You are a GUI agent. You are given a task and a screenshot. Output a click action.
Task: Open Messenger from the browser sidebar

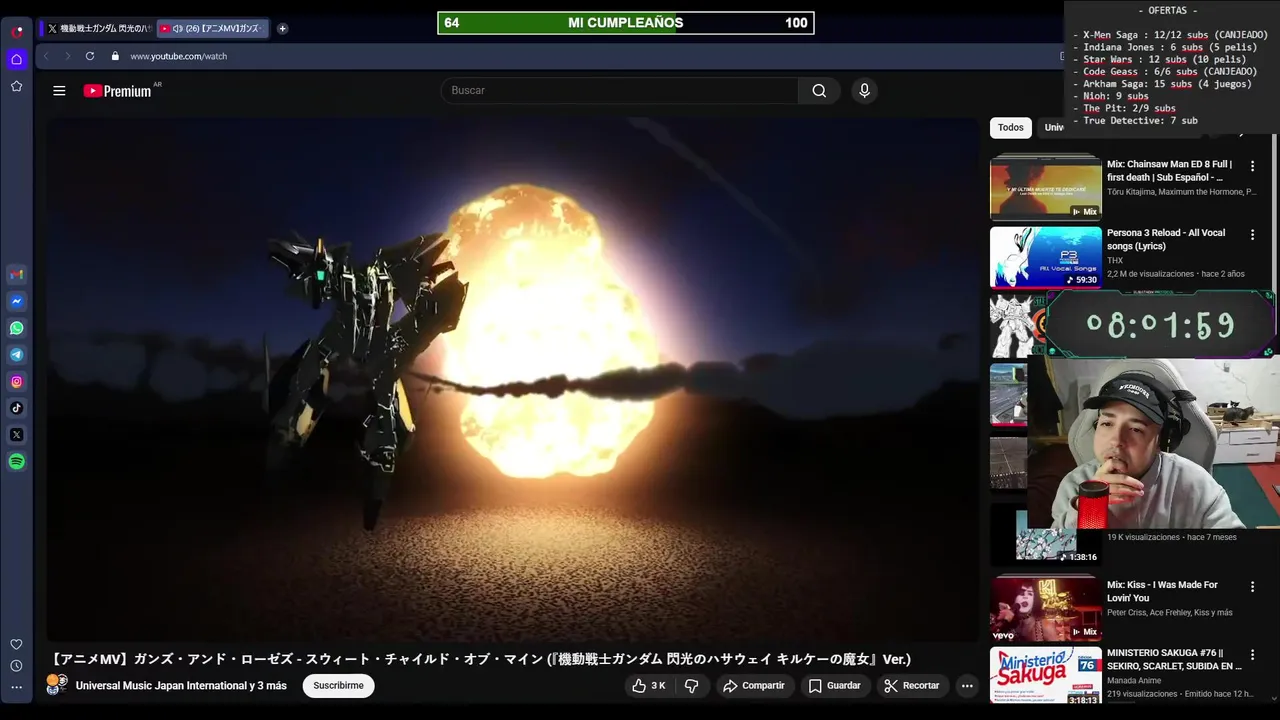point(17,301)
